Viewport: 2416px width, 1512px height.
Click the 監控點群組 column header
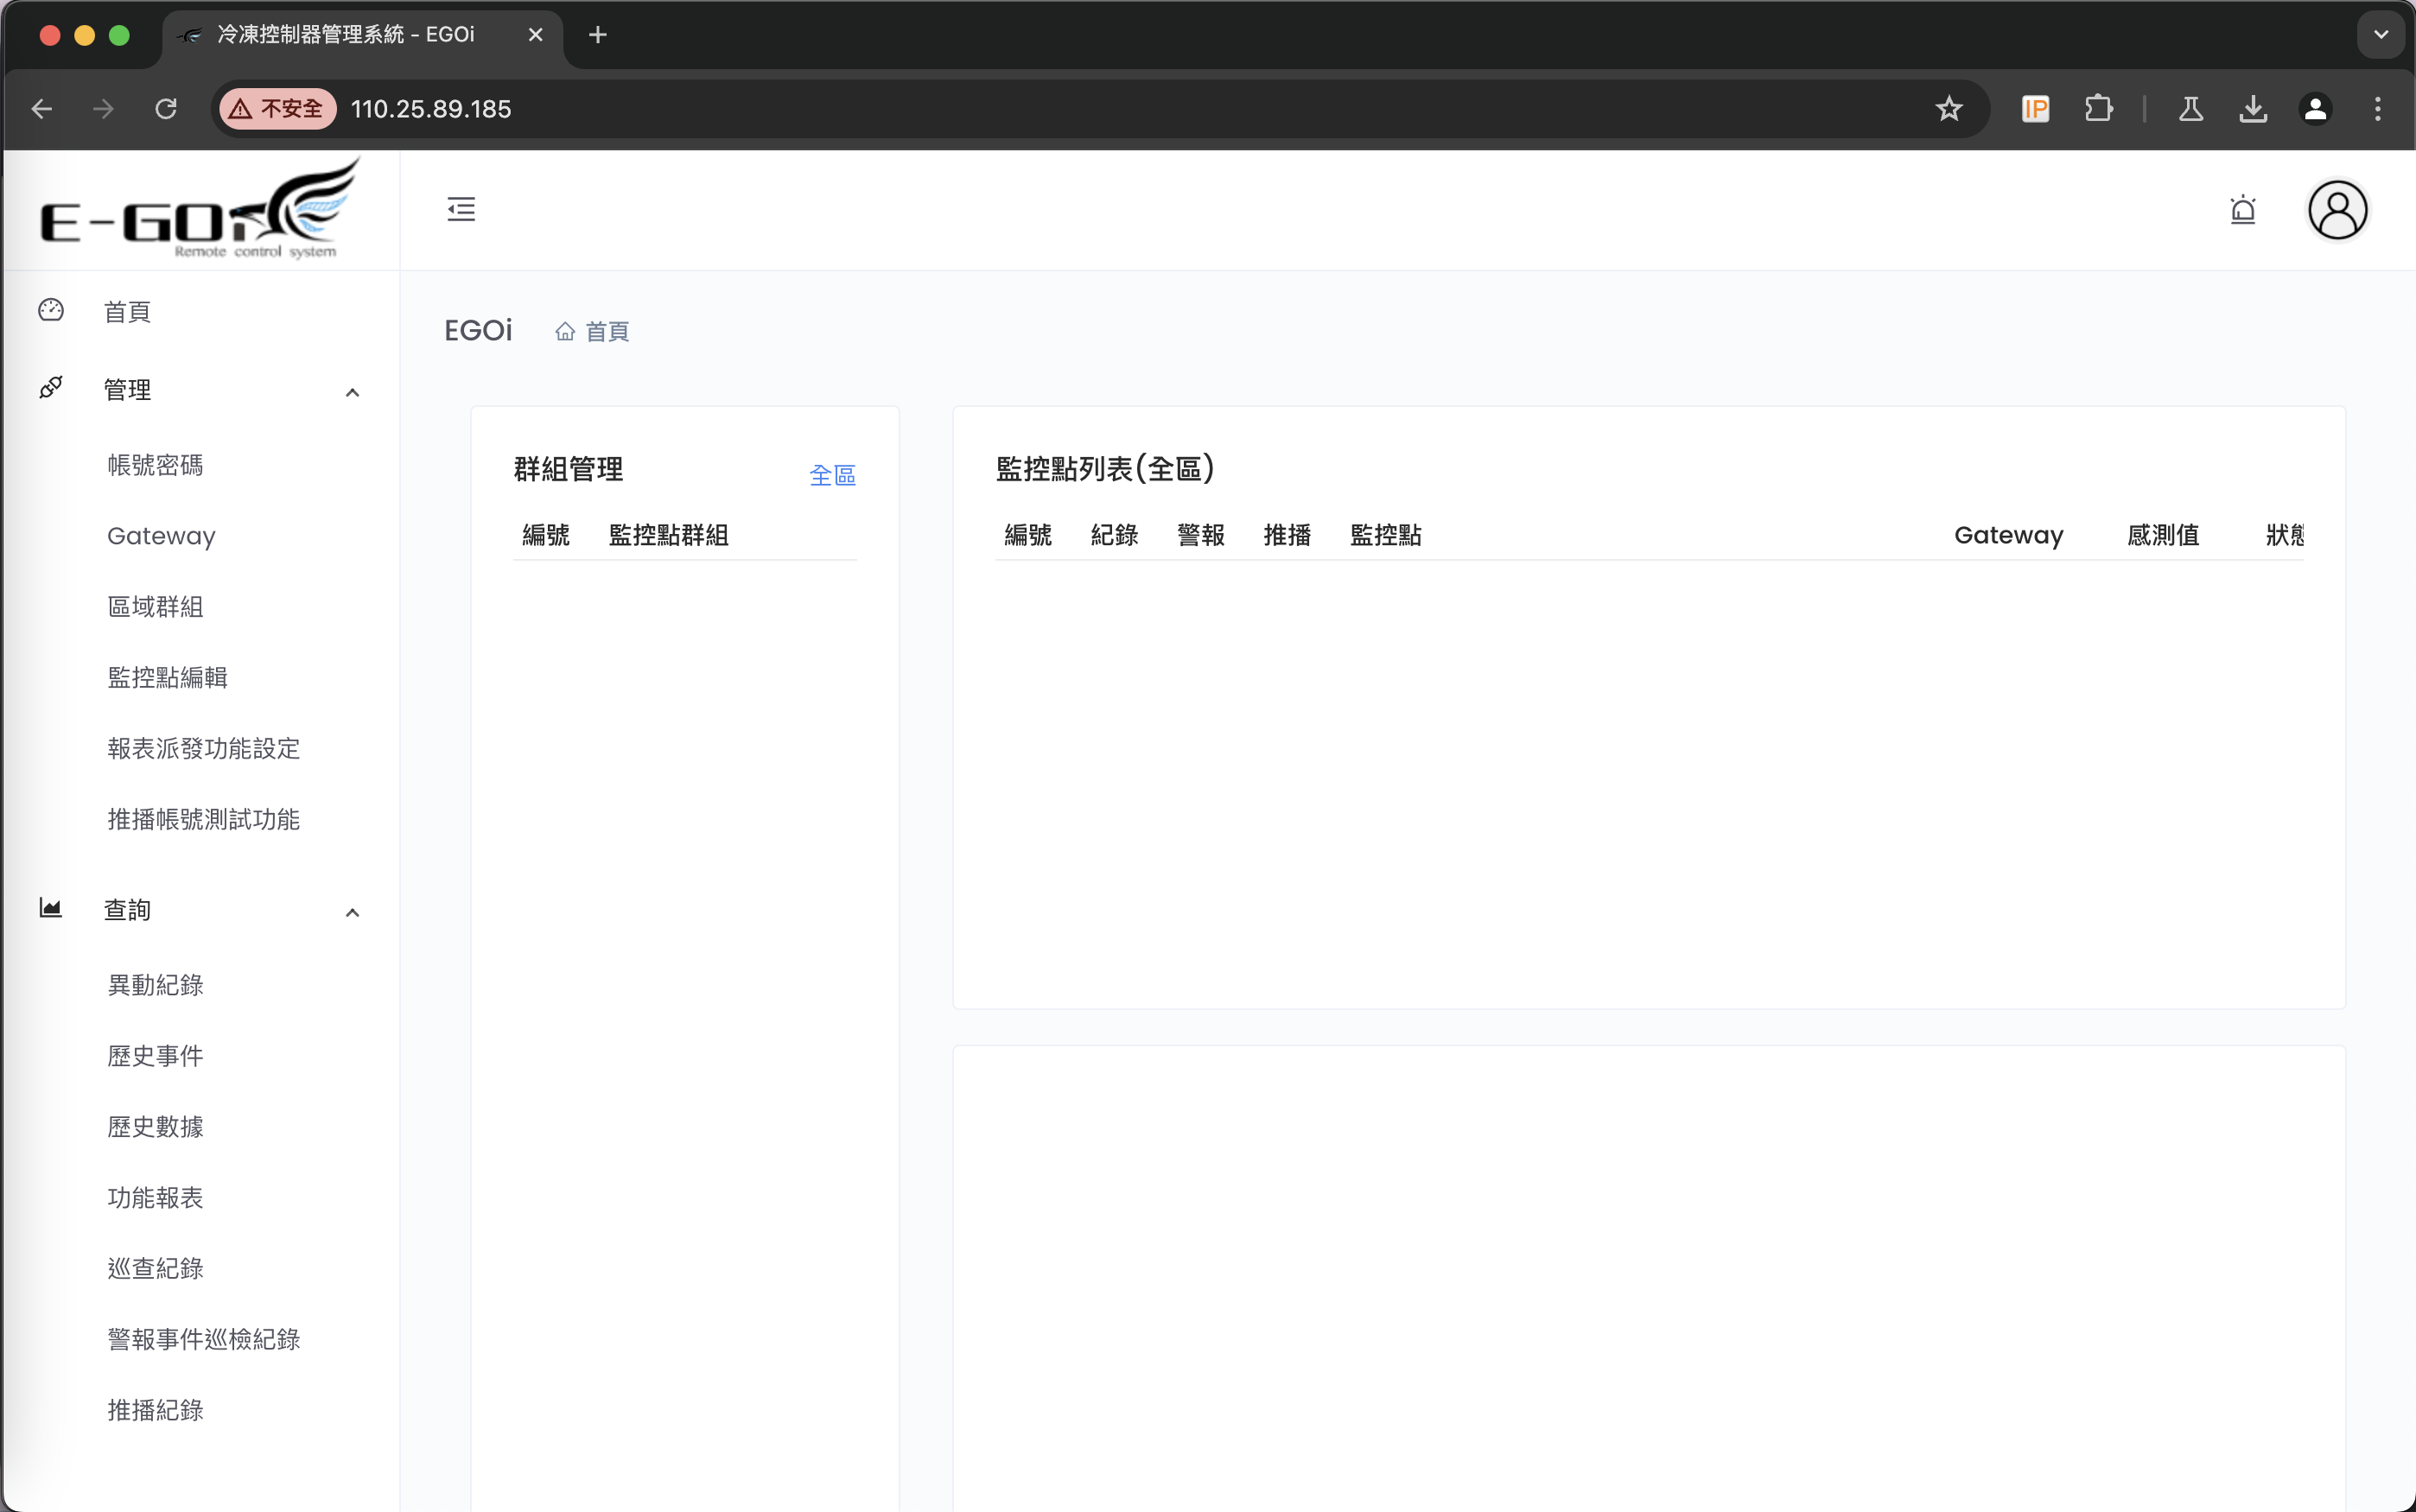pyautogui.click(x=668, y=535)
